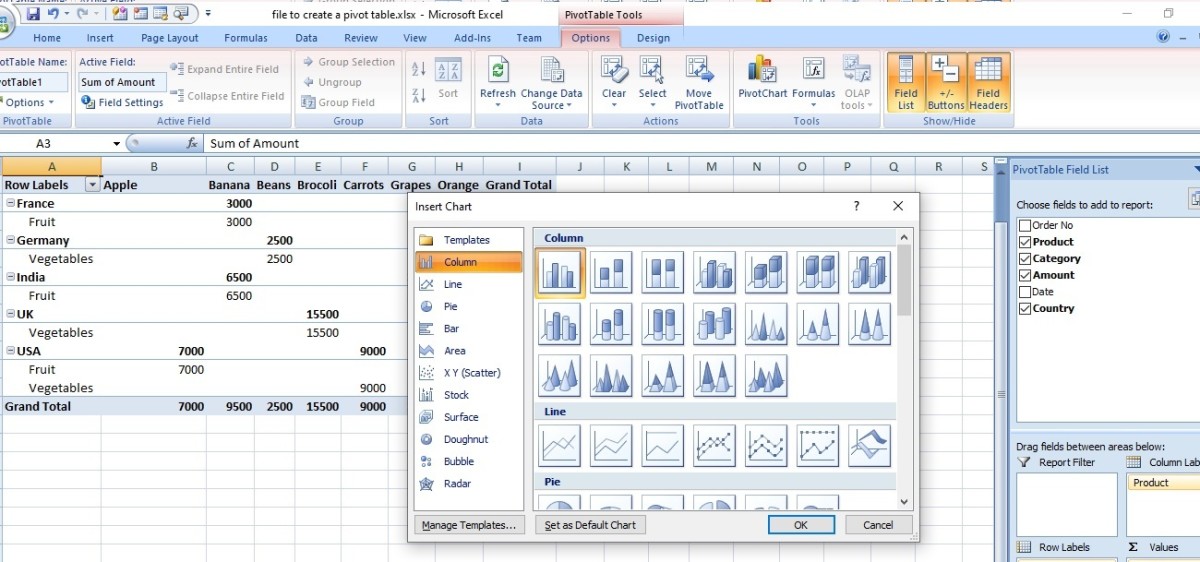Screen dimensions: 1200x562
Task: Open the Row Labels filter dropdown
Action: click(93, 185)
